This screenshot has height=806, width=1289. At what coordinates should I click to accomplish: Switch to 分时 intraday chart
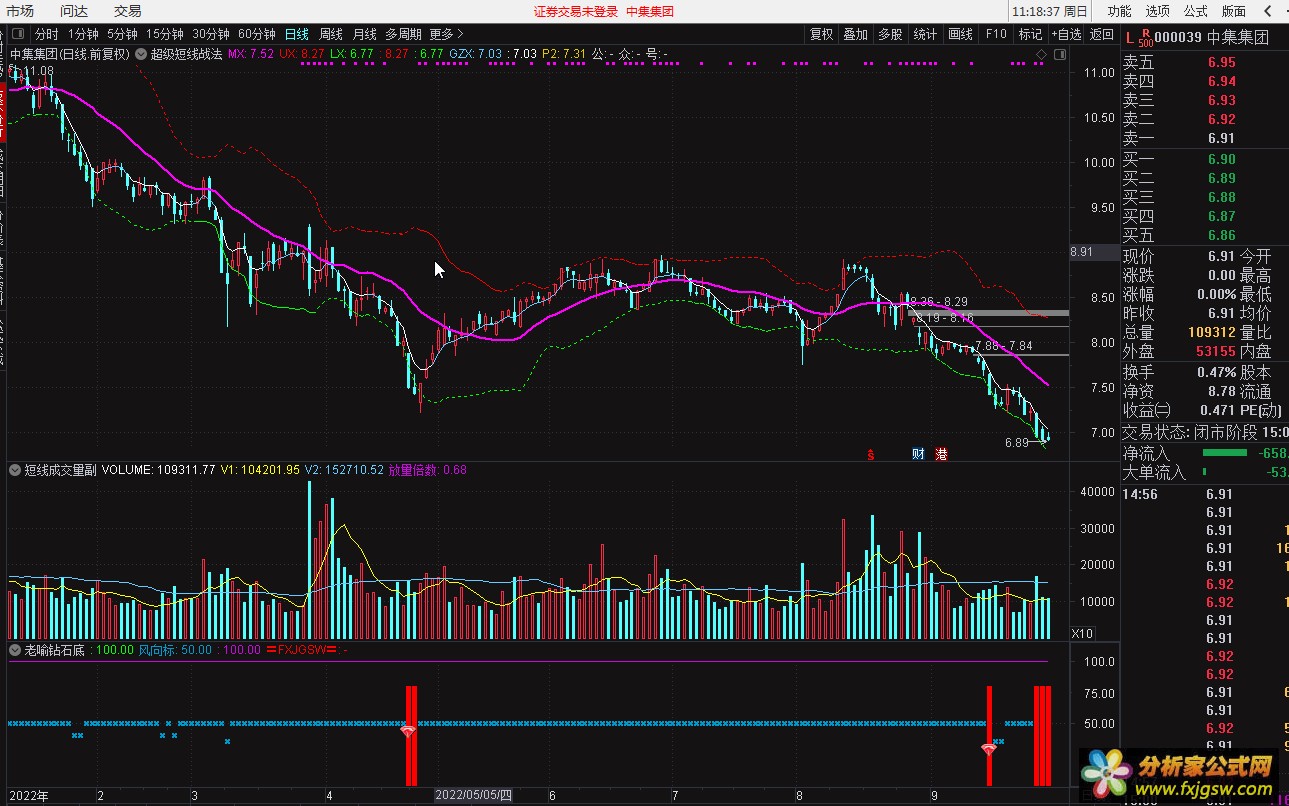point(47,34)
